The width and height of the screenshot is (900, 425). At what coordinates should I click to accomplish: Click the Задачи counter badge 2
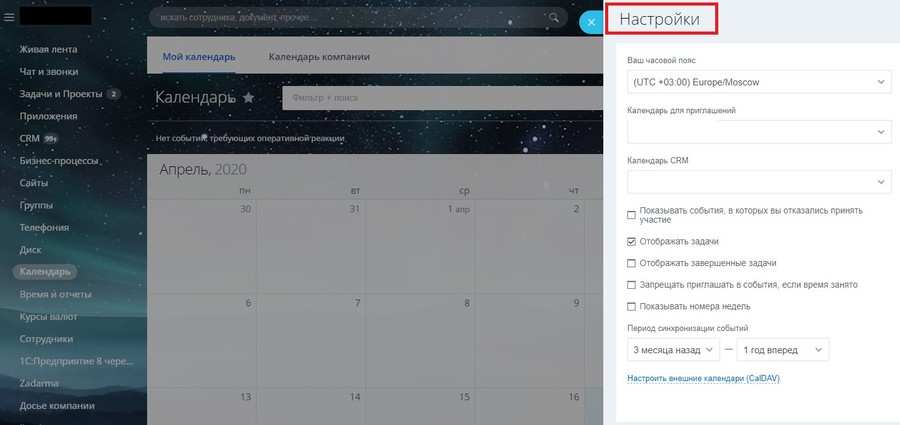coord(114,94)
